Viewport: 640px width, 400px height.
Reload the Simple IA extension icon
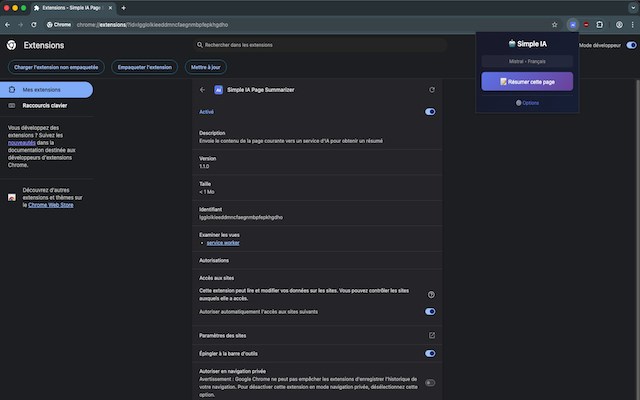[x=432, y=90]
